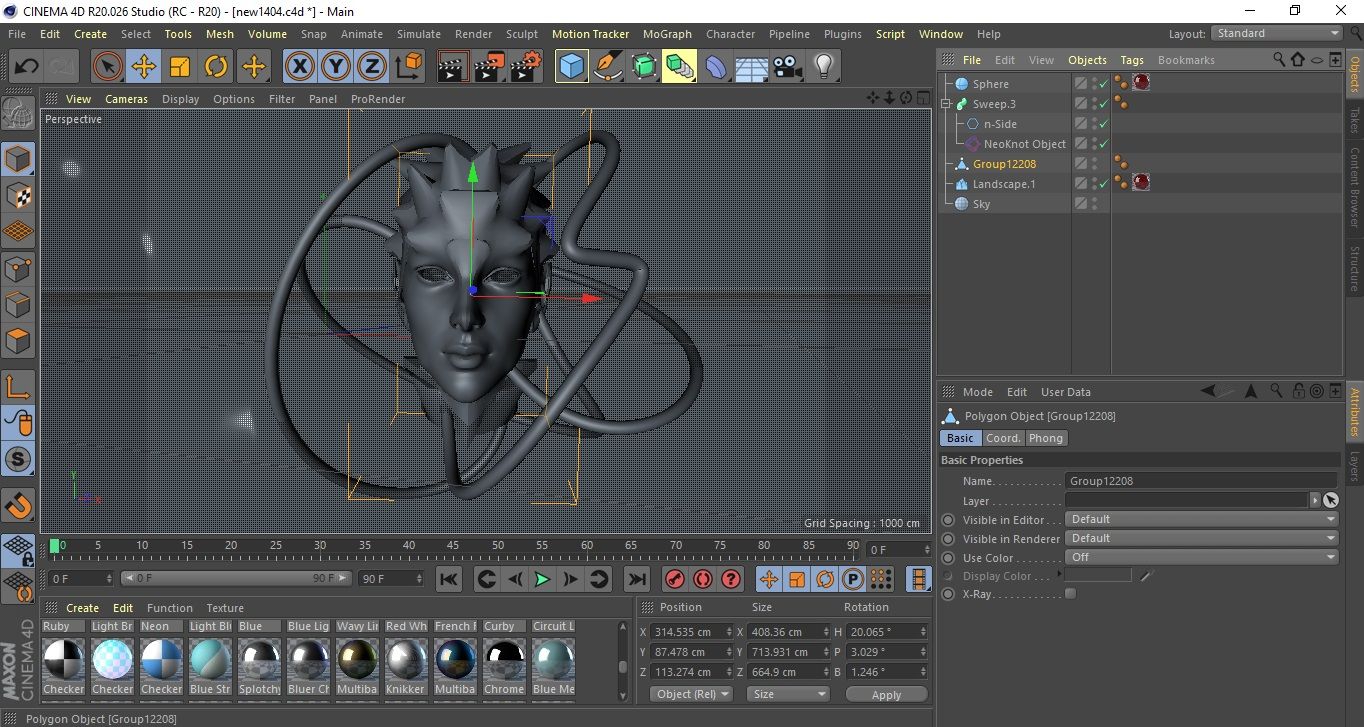
Task: Select the Rotate tool in toolbar
Action: (216, 67)
